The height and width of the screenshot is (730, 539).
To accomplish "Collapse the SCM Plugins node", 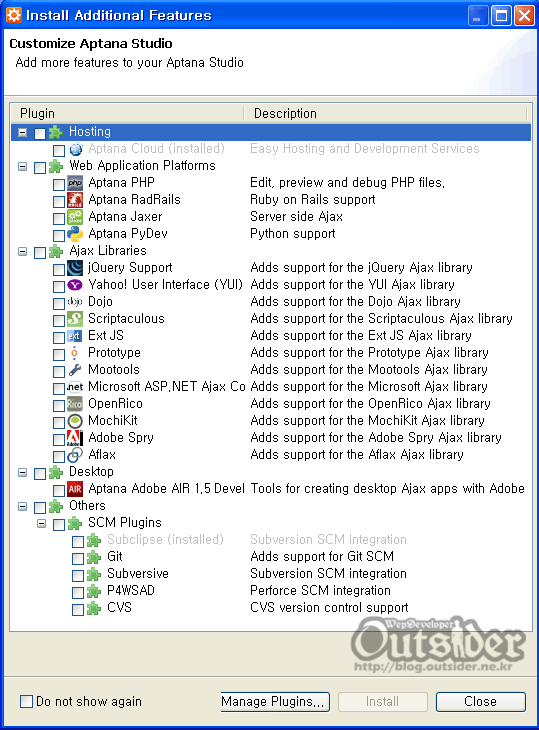I will coord(41,524).
